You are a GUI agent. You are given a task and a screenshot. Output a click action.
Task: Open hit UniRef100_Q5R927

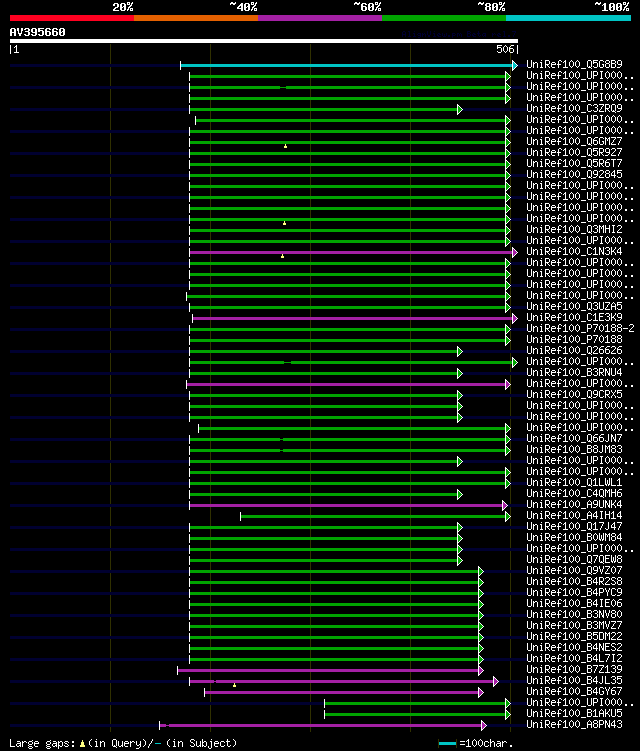point(574,152)
